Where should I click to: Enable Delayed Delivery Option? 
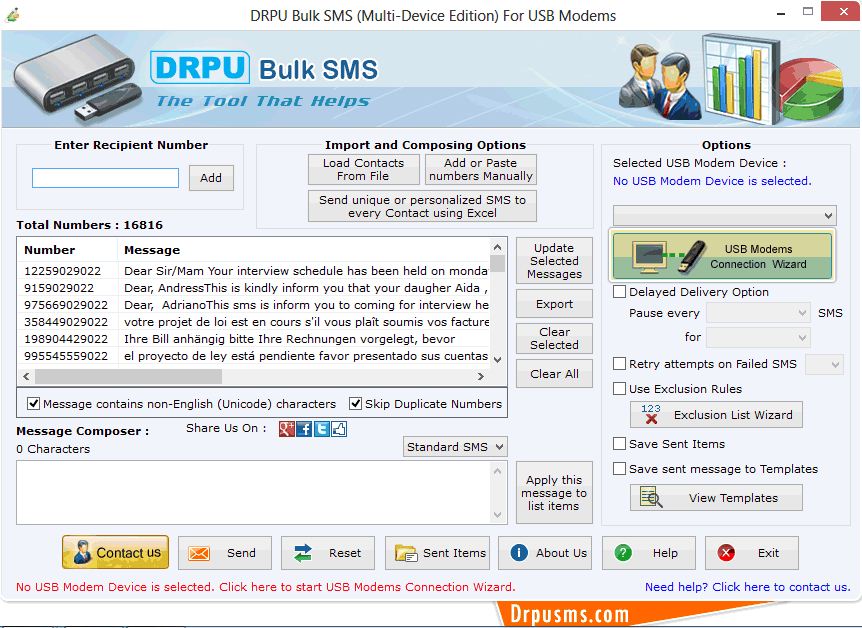point(620,292)
